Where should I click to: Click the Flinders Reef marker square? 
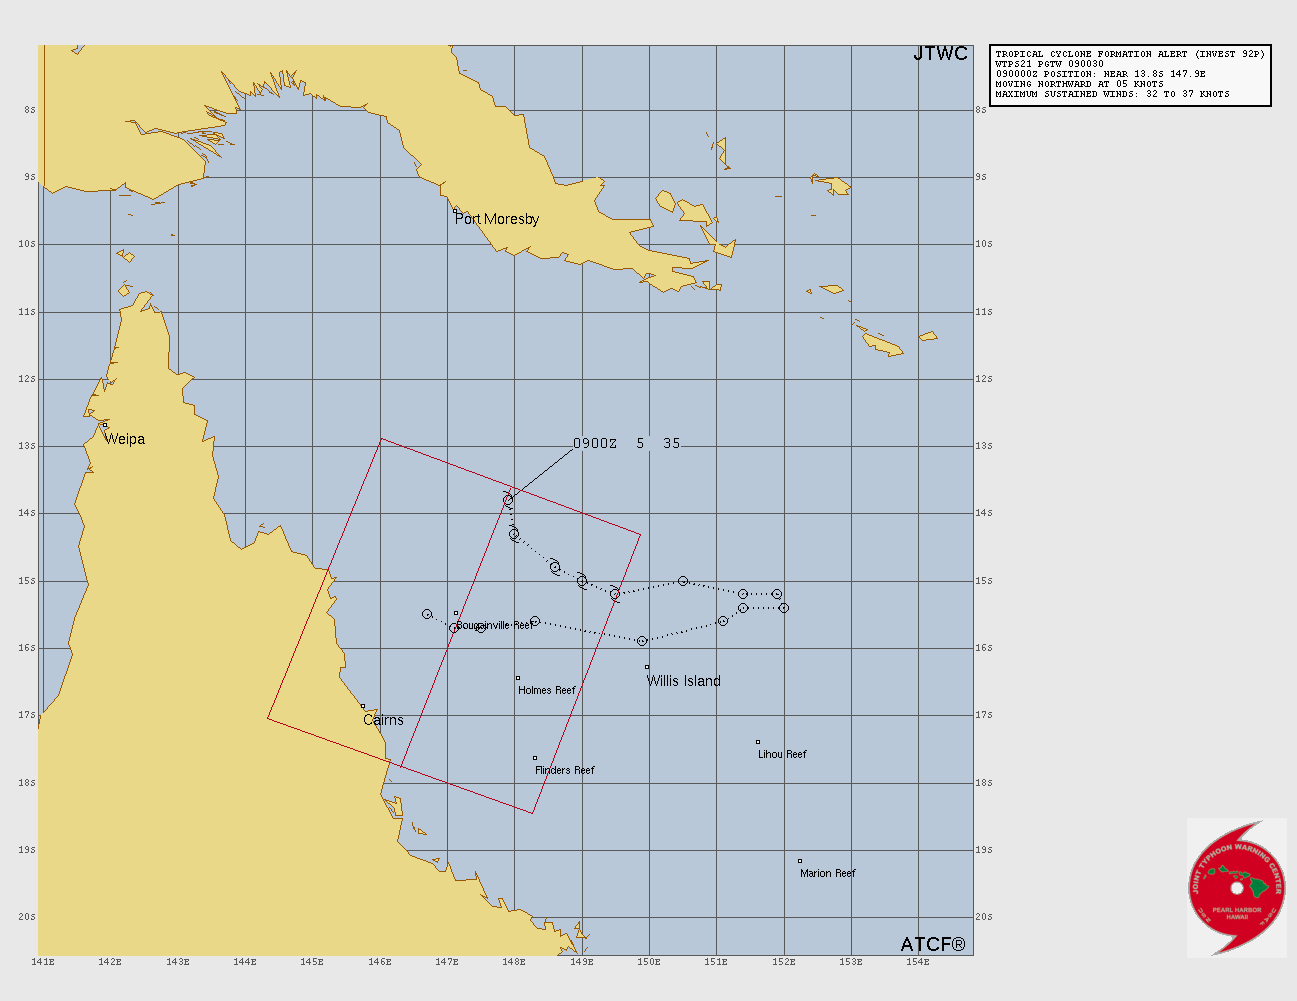[535, 758]
